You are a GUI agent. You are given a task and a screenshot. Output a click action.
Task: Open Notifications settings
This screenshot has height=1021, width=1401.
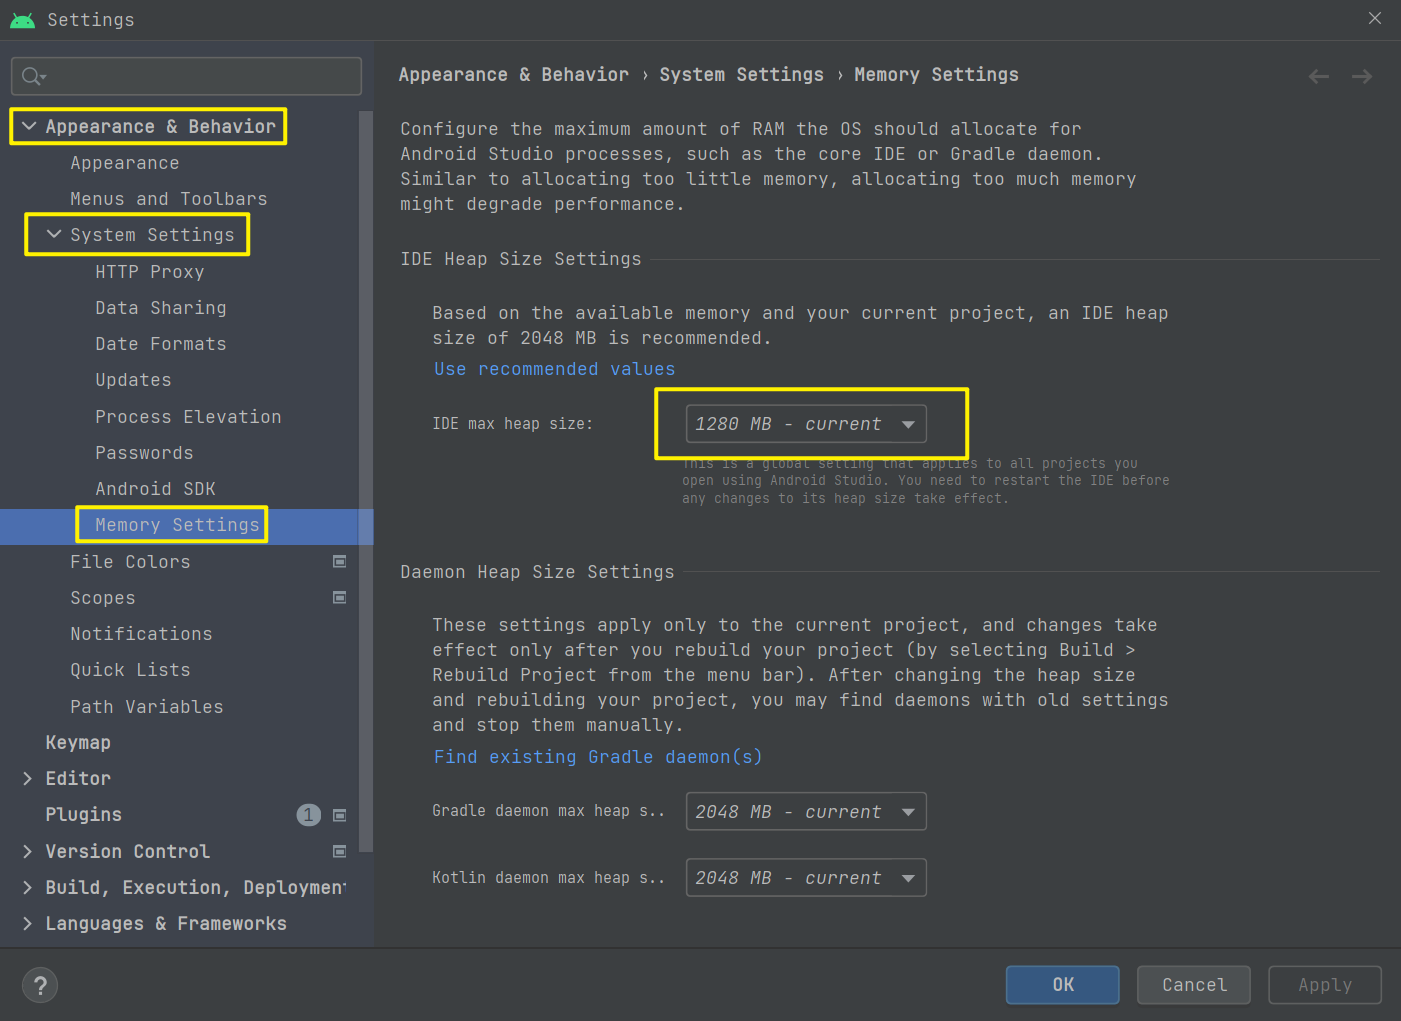141,634
